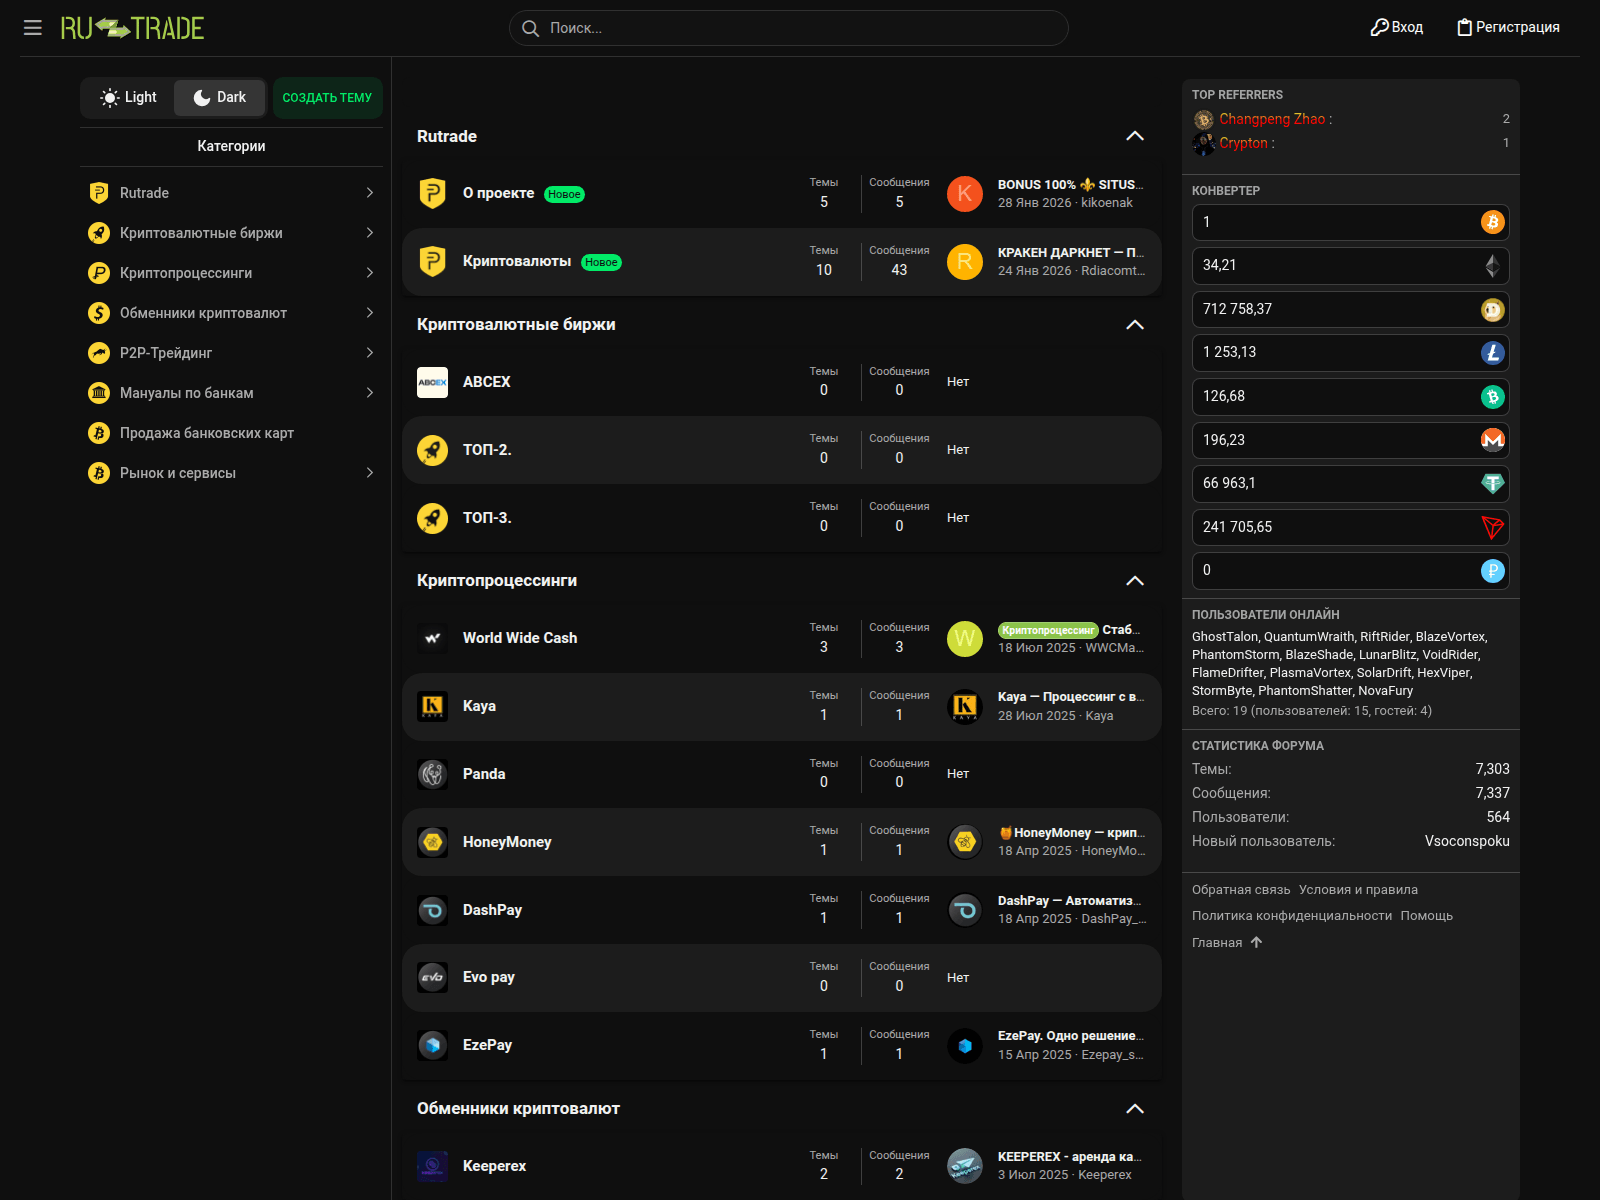This screenshot has height=1200, width=1600.
Task: Expand Мануалы по банкам sidebar chevron
Action: [x=370, y=393]
